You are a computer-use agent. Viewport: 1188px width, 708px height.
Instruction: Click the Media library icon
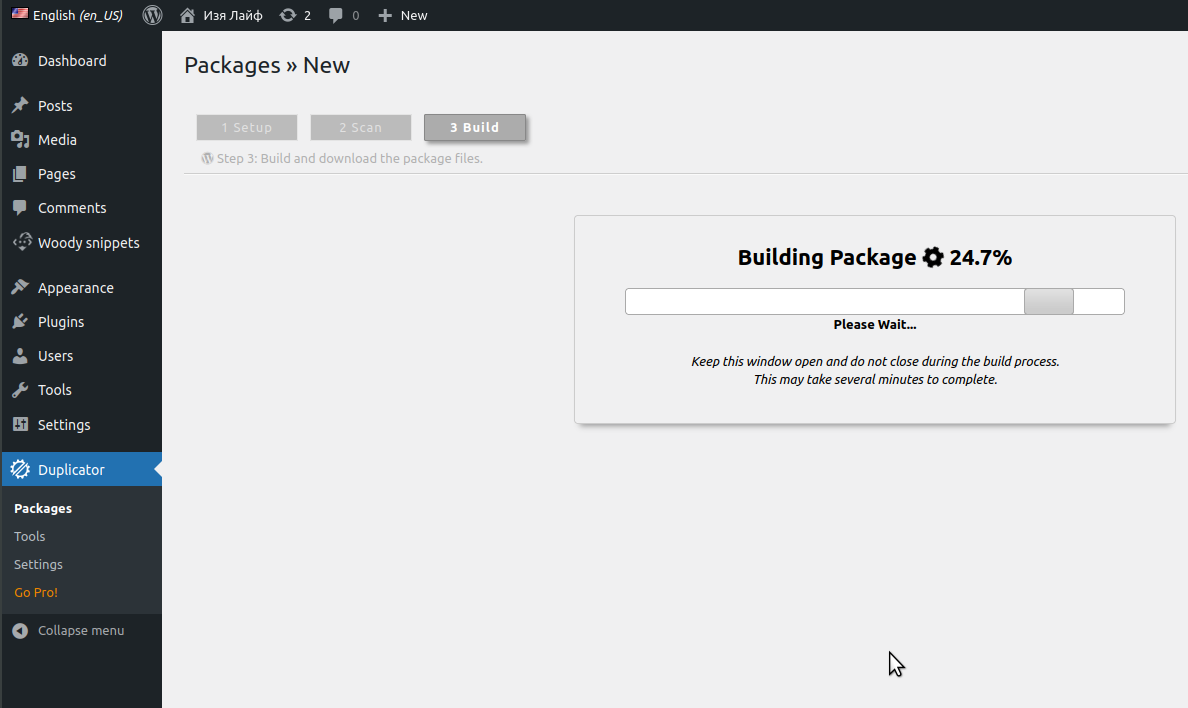click(20, 139)
